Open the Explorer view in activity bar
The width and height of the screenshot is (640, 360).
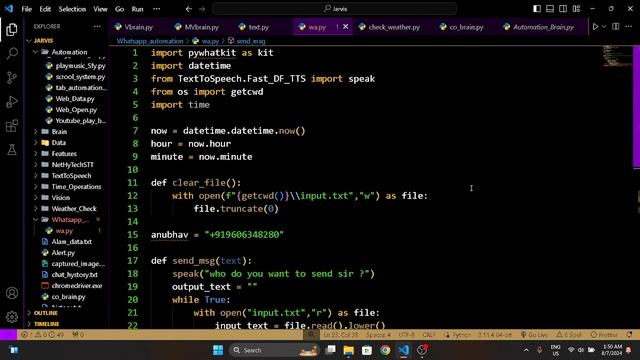12,29
